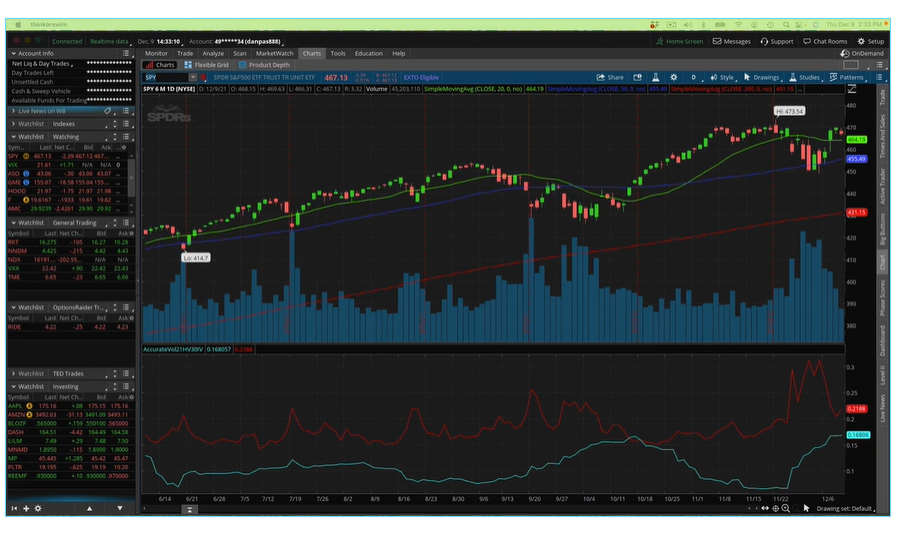Image resolution: width=897 pixels, height=550 pixels.
Task: Open the Watching watchlist menu icon
Action: click(x=126, y=137)
